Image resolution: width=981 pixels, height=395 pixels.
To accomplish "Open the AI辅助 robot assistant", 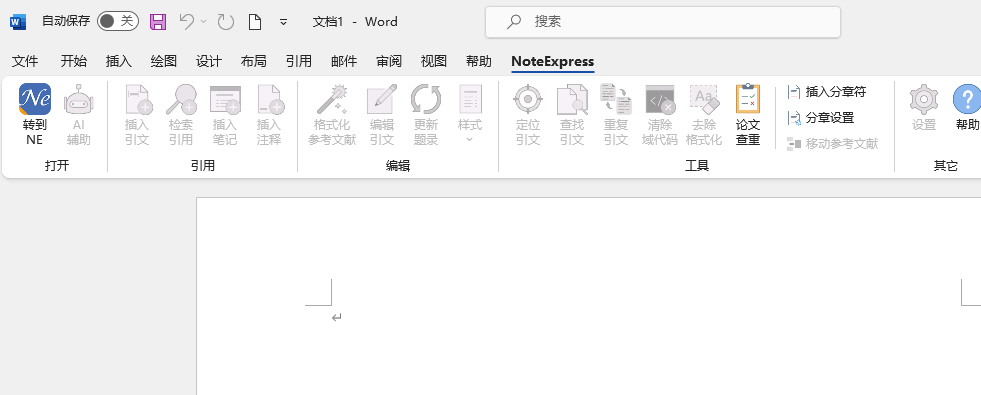I will [79, 115].
